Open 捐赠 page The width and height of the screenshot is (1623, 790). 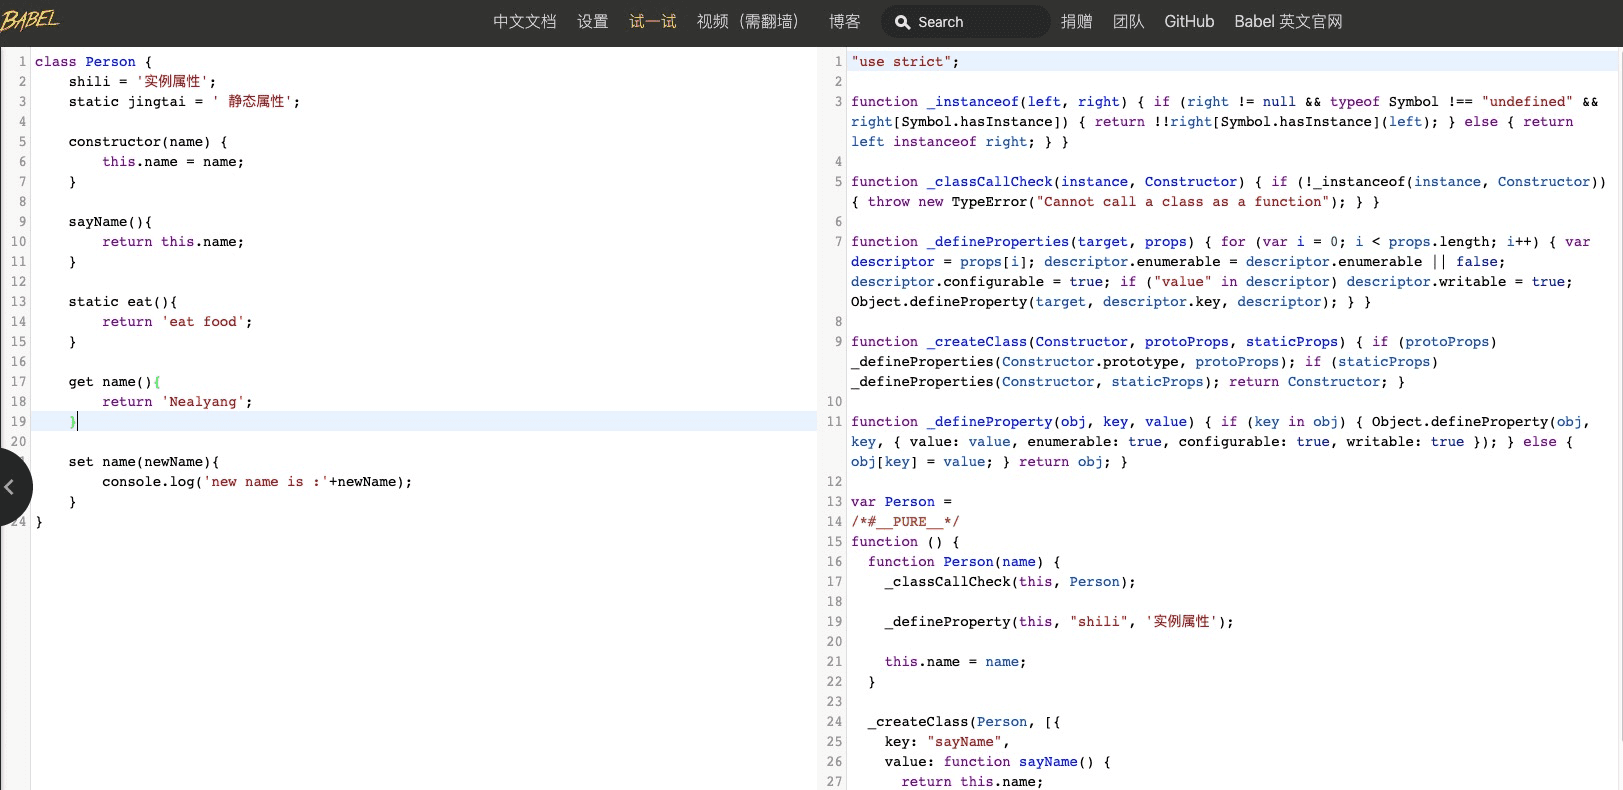pyautogui.click(x=1076, y=21)
